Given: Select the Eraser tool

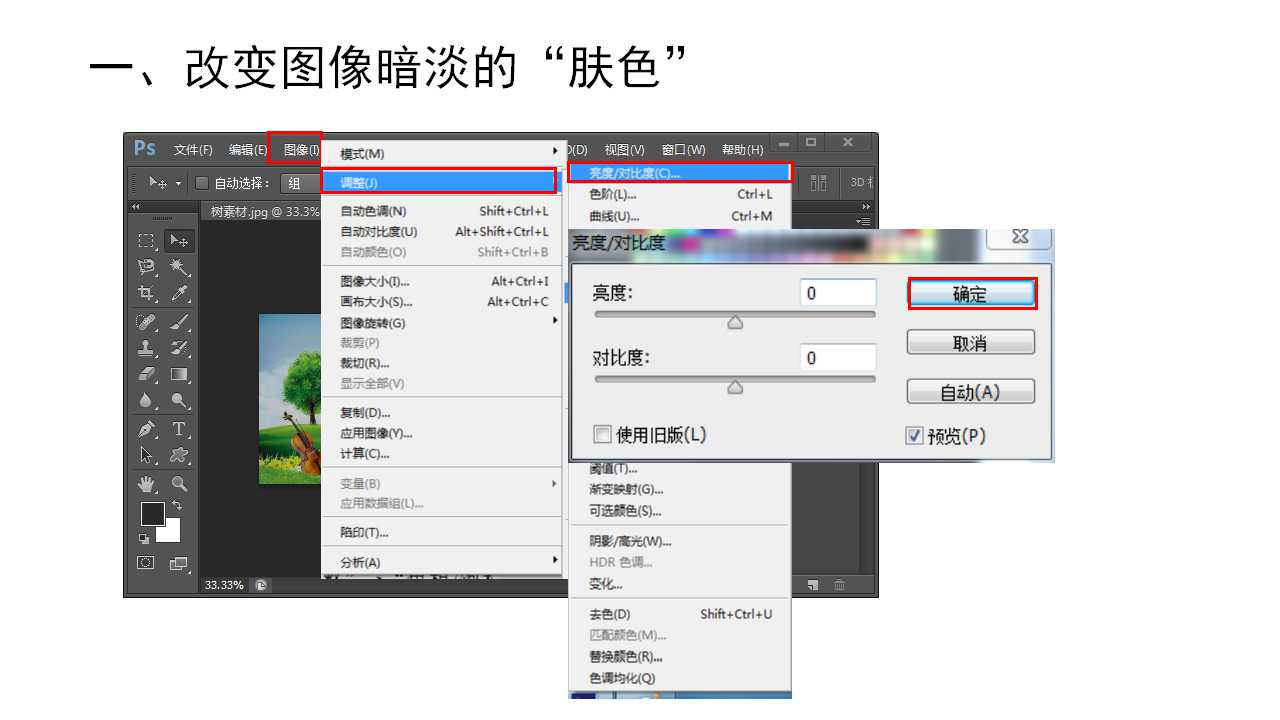Looking at the screenshot, I should click(x=147, y=374).
